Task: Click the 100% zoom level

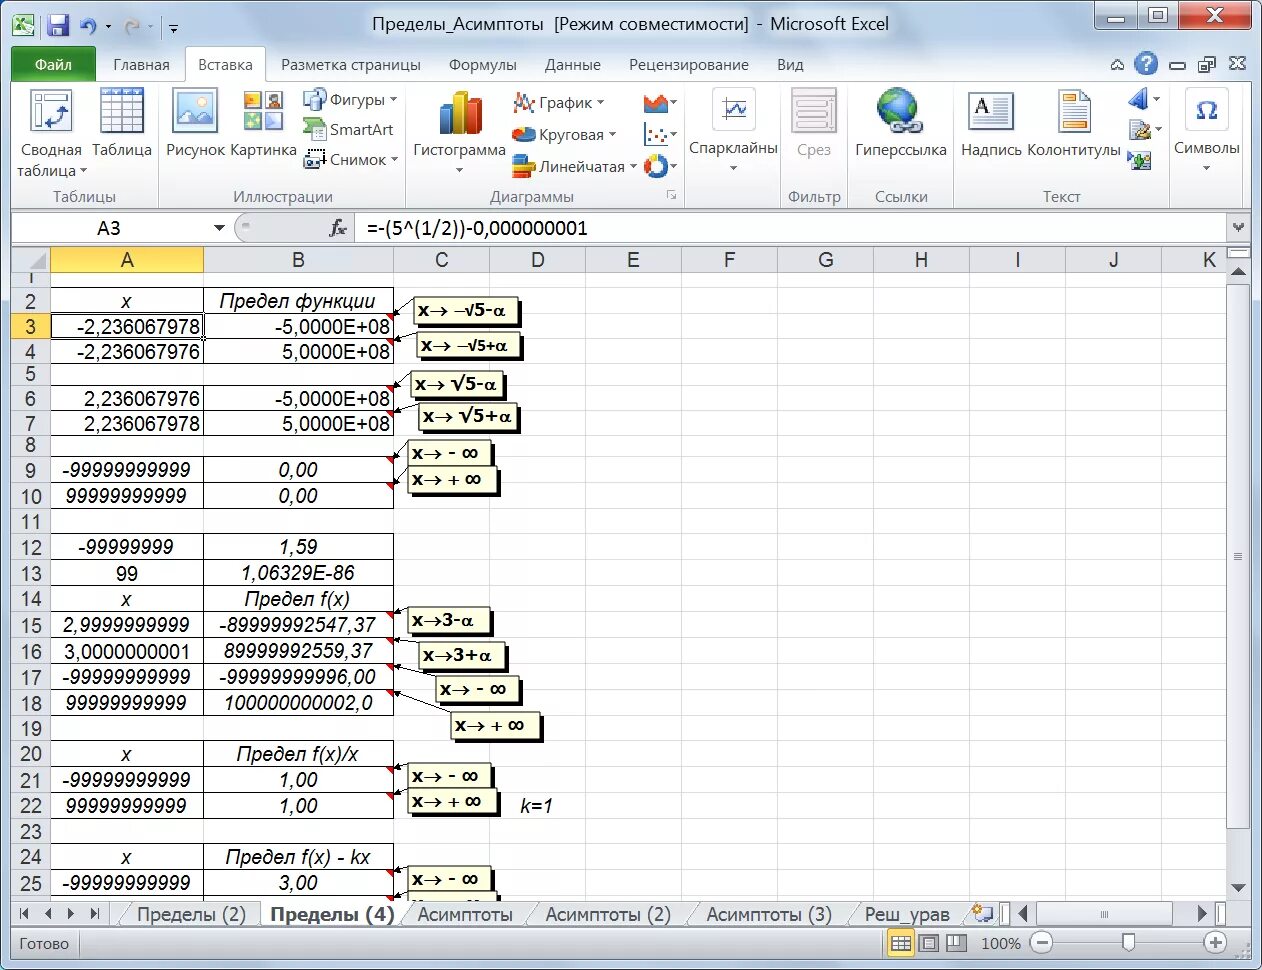Action: point(1001,943)
